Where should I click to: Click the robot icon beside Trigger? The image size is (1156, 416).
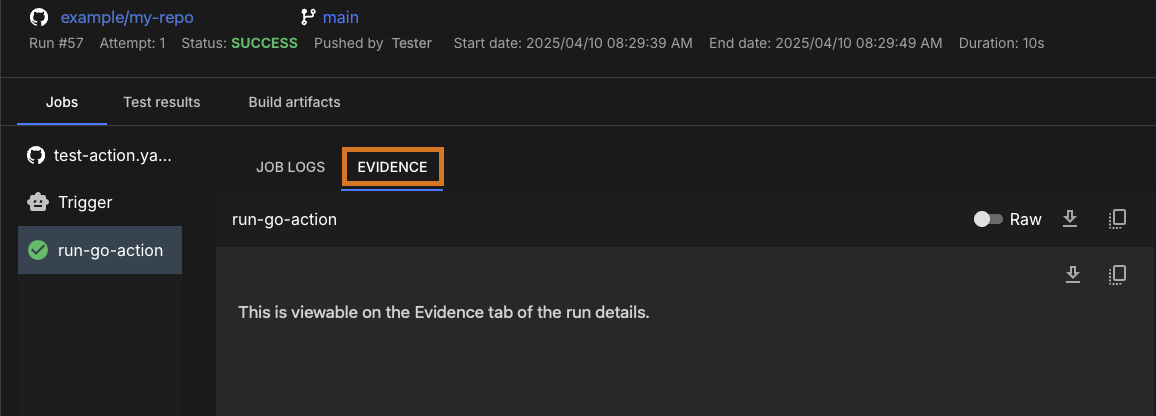tap(38, 202)
